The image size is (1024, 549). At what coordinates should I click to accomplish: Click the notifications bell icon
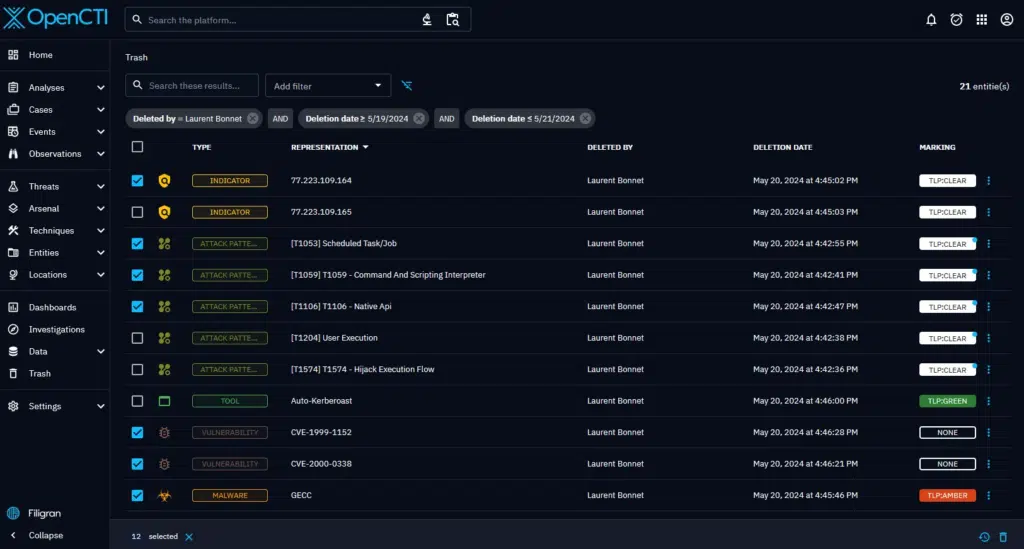[932, 19]
